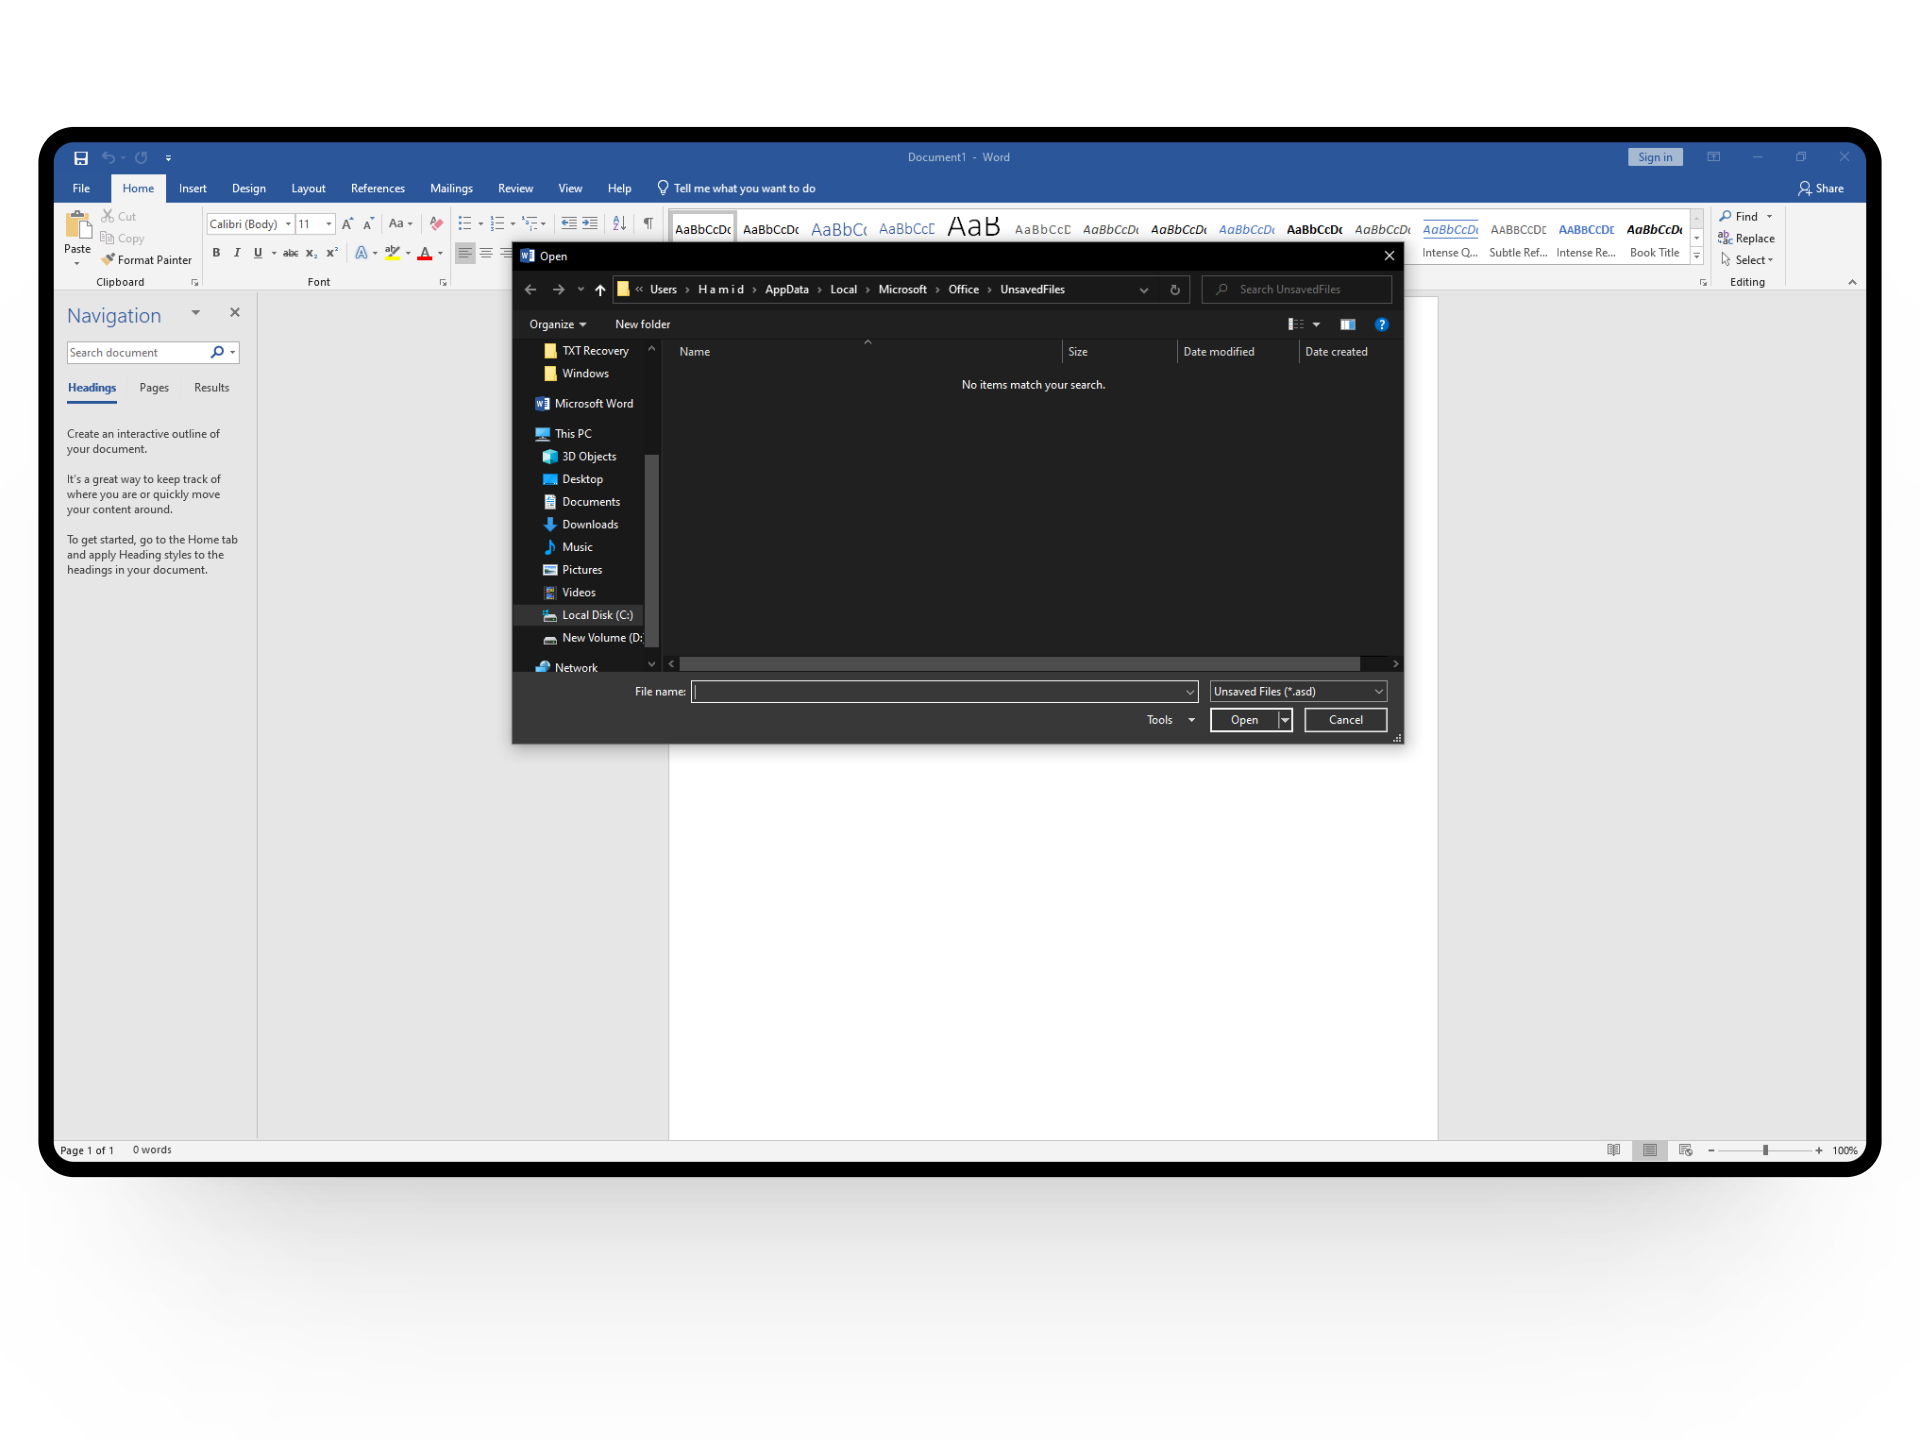Click the up-arrow folder navigation icon

600,290
